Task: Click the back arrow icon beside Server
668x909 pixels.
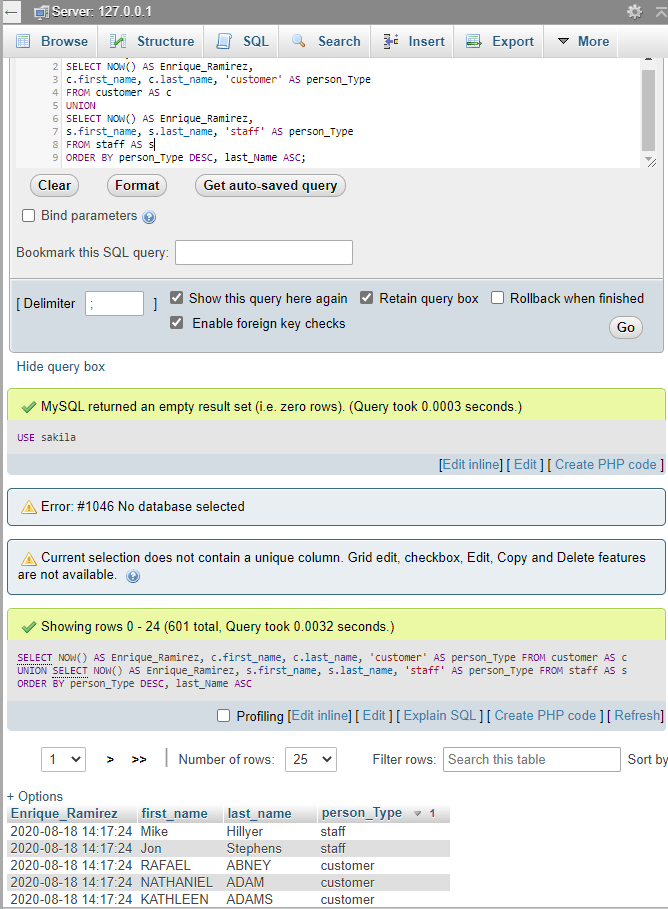Action: point(11,12)
